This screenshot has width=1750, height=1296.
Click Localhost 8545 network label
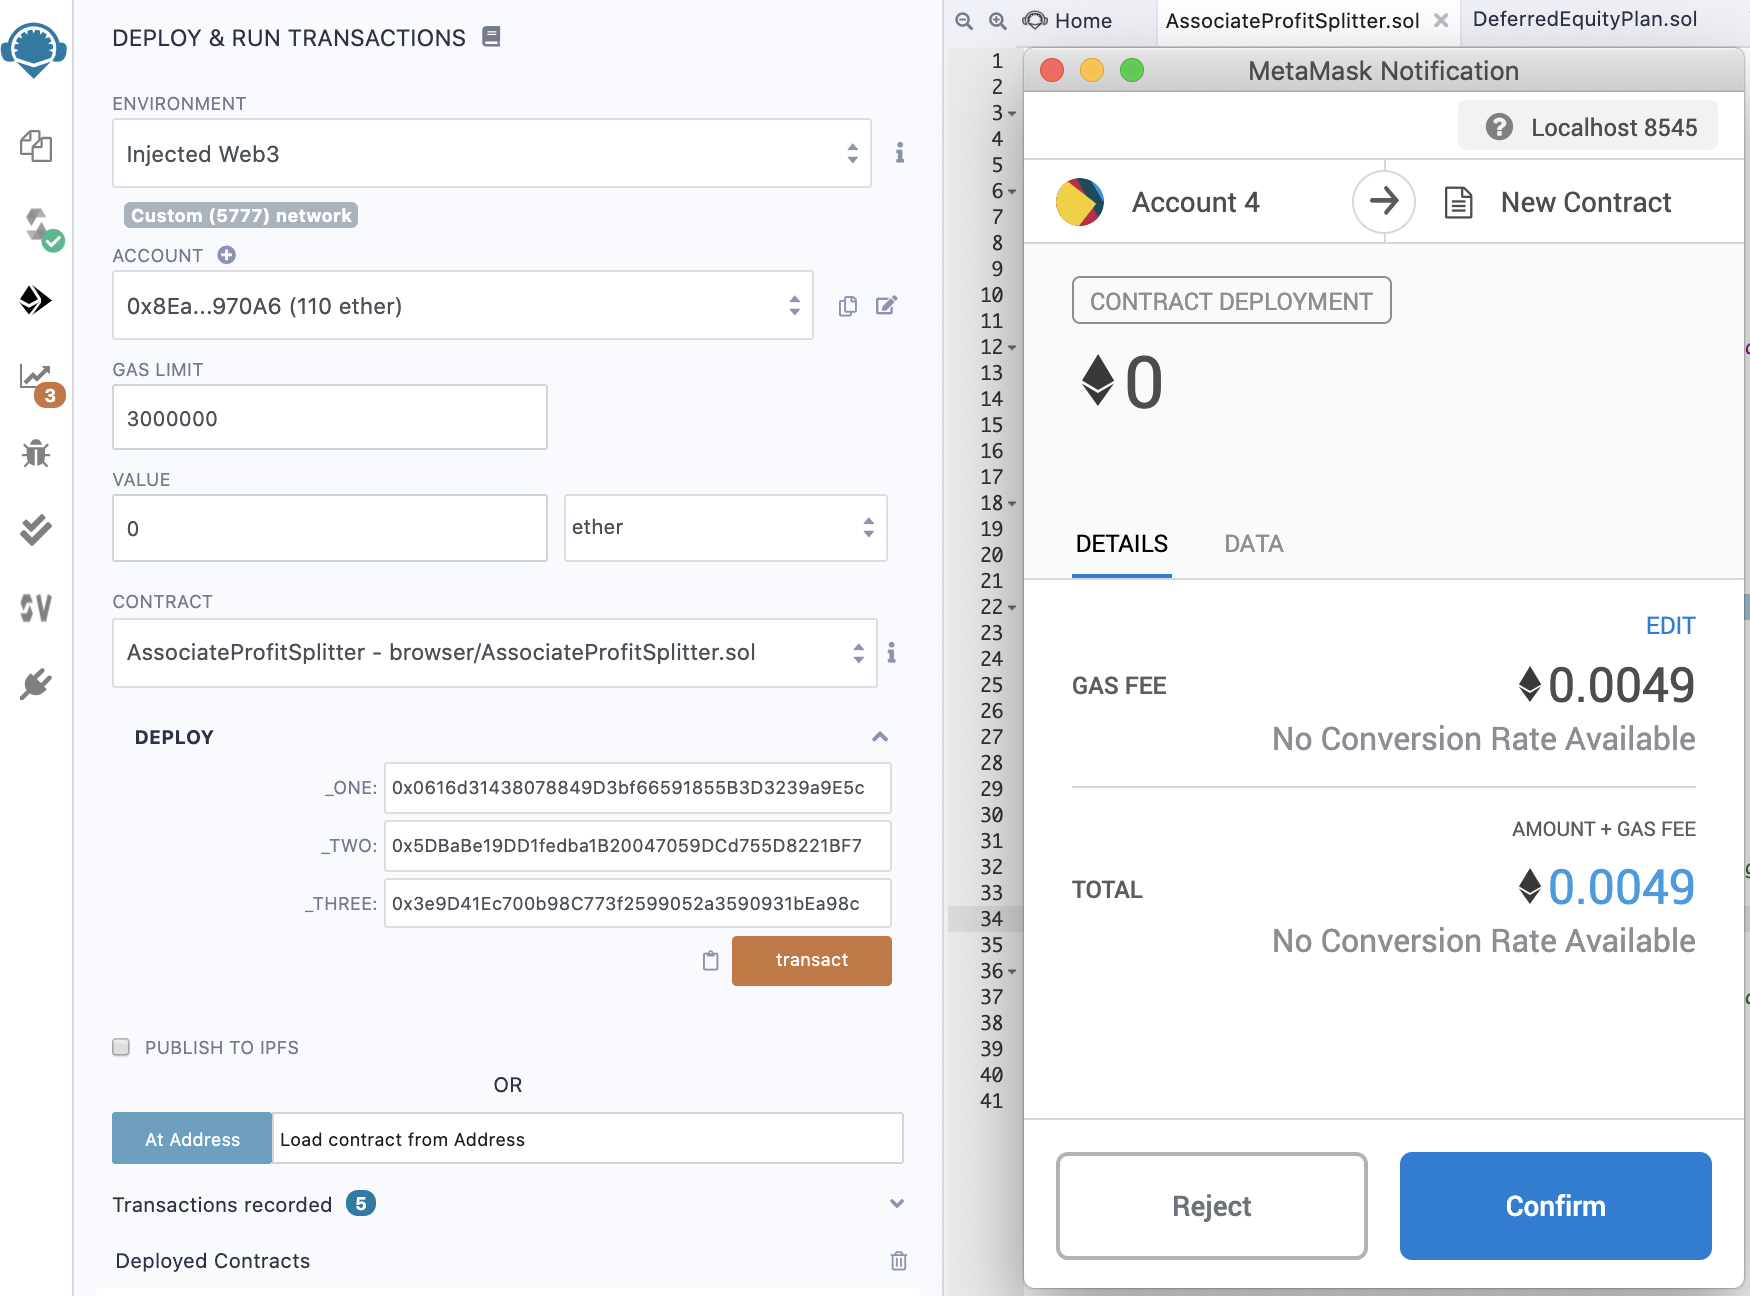[x=1614, y=128]
